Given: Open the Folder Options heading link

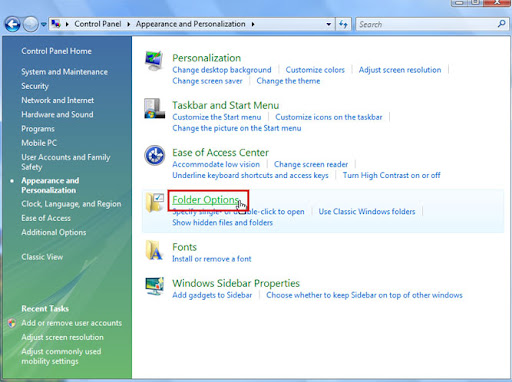Looking at the screenshot, I should [206, 200].
